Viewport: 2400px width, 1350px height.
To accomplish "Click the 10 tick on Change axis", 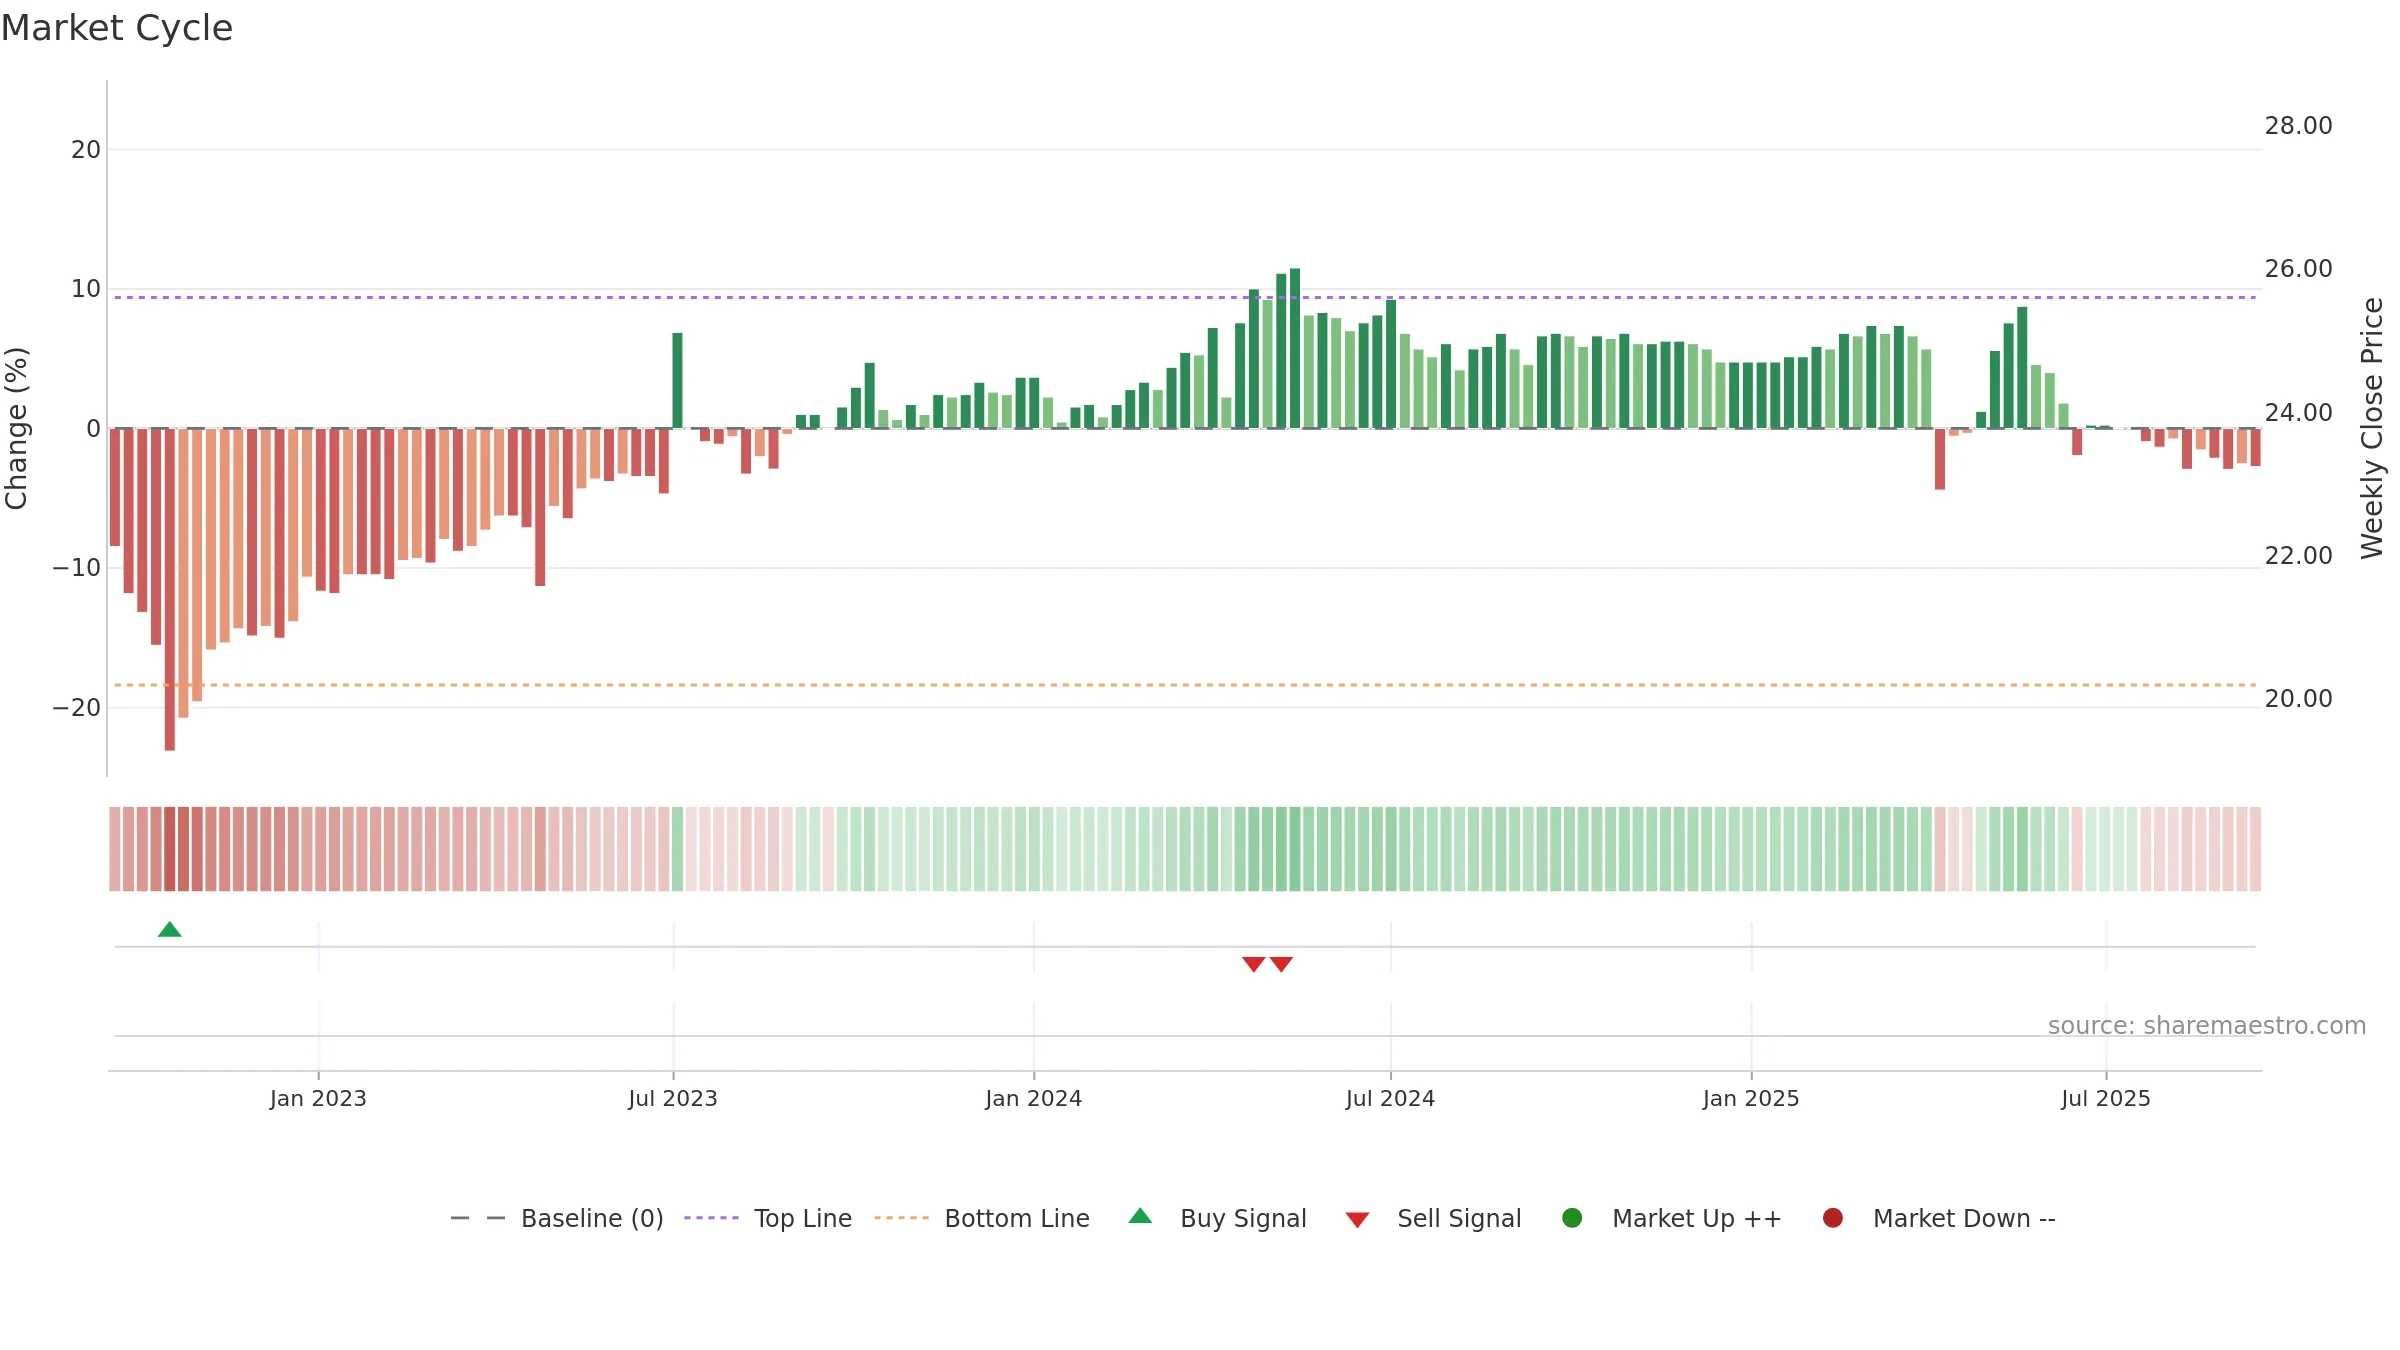I will [x=86, y=289].
